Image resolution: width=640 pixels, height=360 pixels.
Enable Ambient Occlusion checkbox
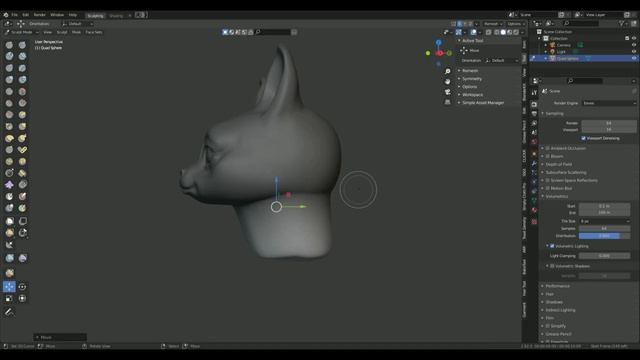pos(548,148)
